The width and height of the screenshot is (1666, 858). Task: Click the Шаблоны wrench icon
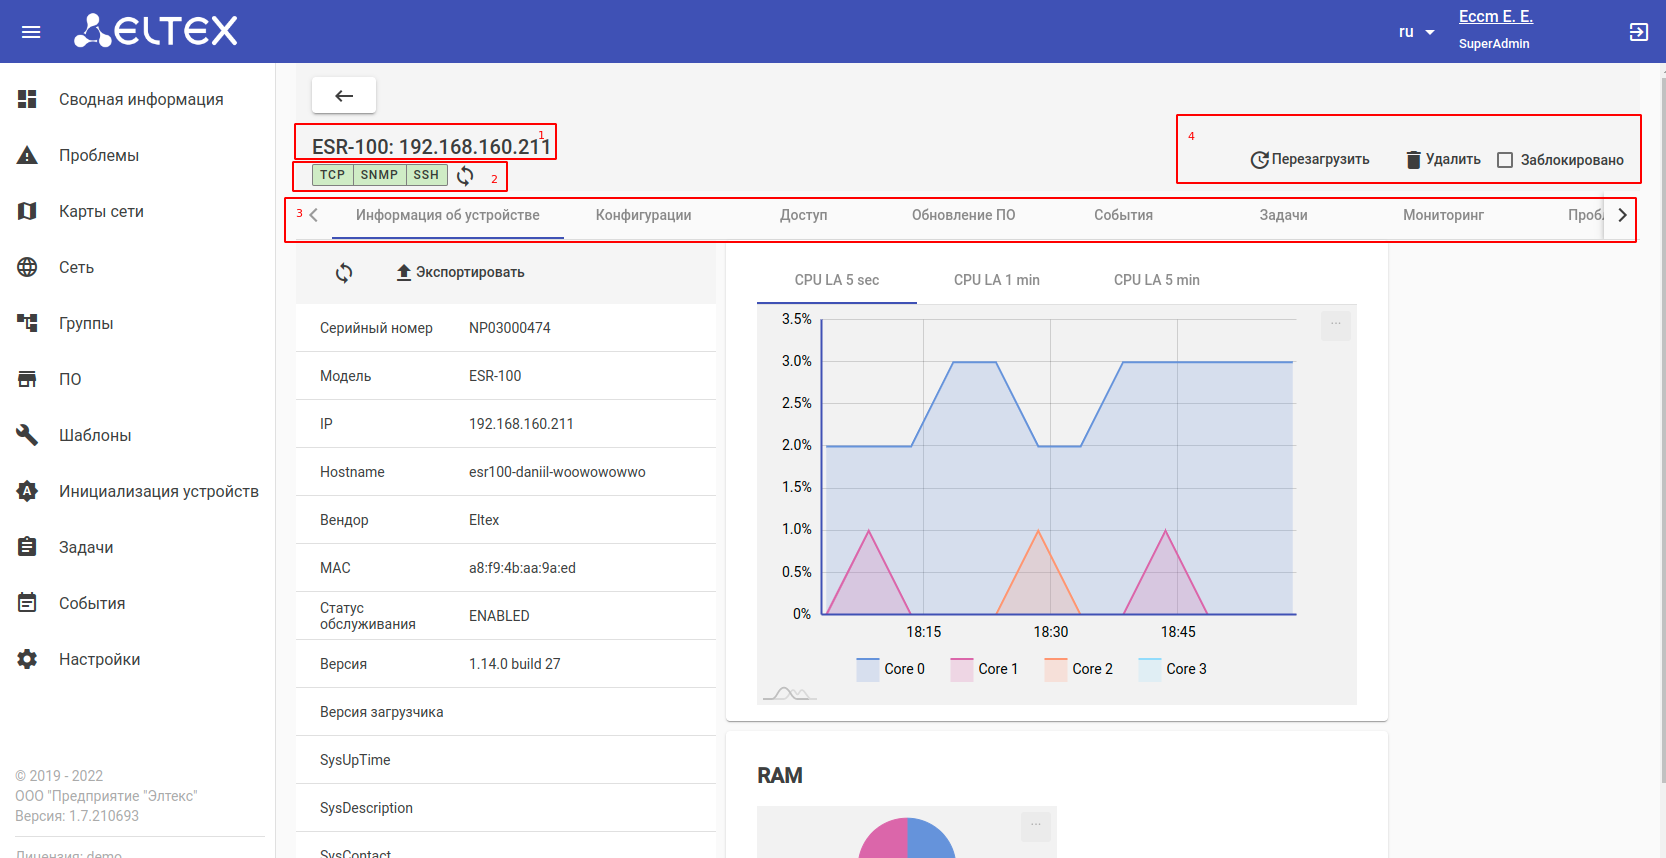[27, 435]
